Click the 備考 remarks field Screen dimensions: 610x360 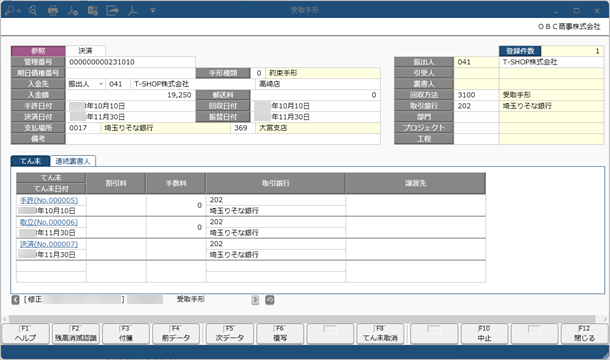click(x=223, y=139)
